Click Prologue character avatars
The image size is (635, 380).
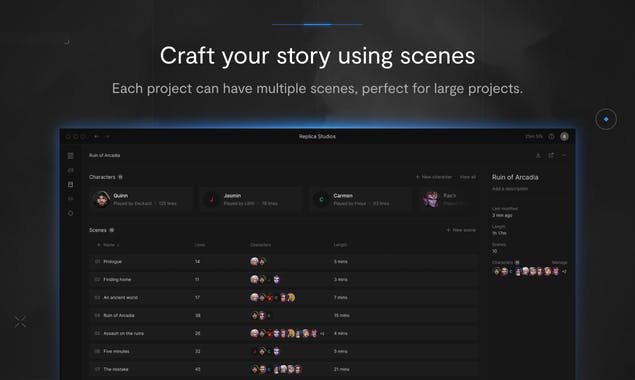click(258, 262)
